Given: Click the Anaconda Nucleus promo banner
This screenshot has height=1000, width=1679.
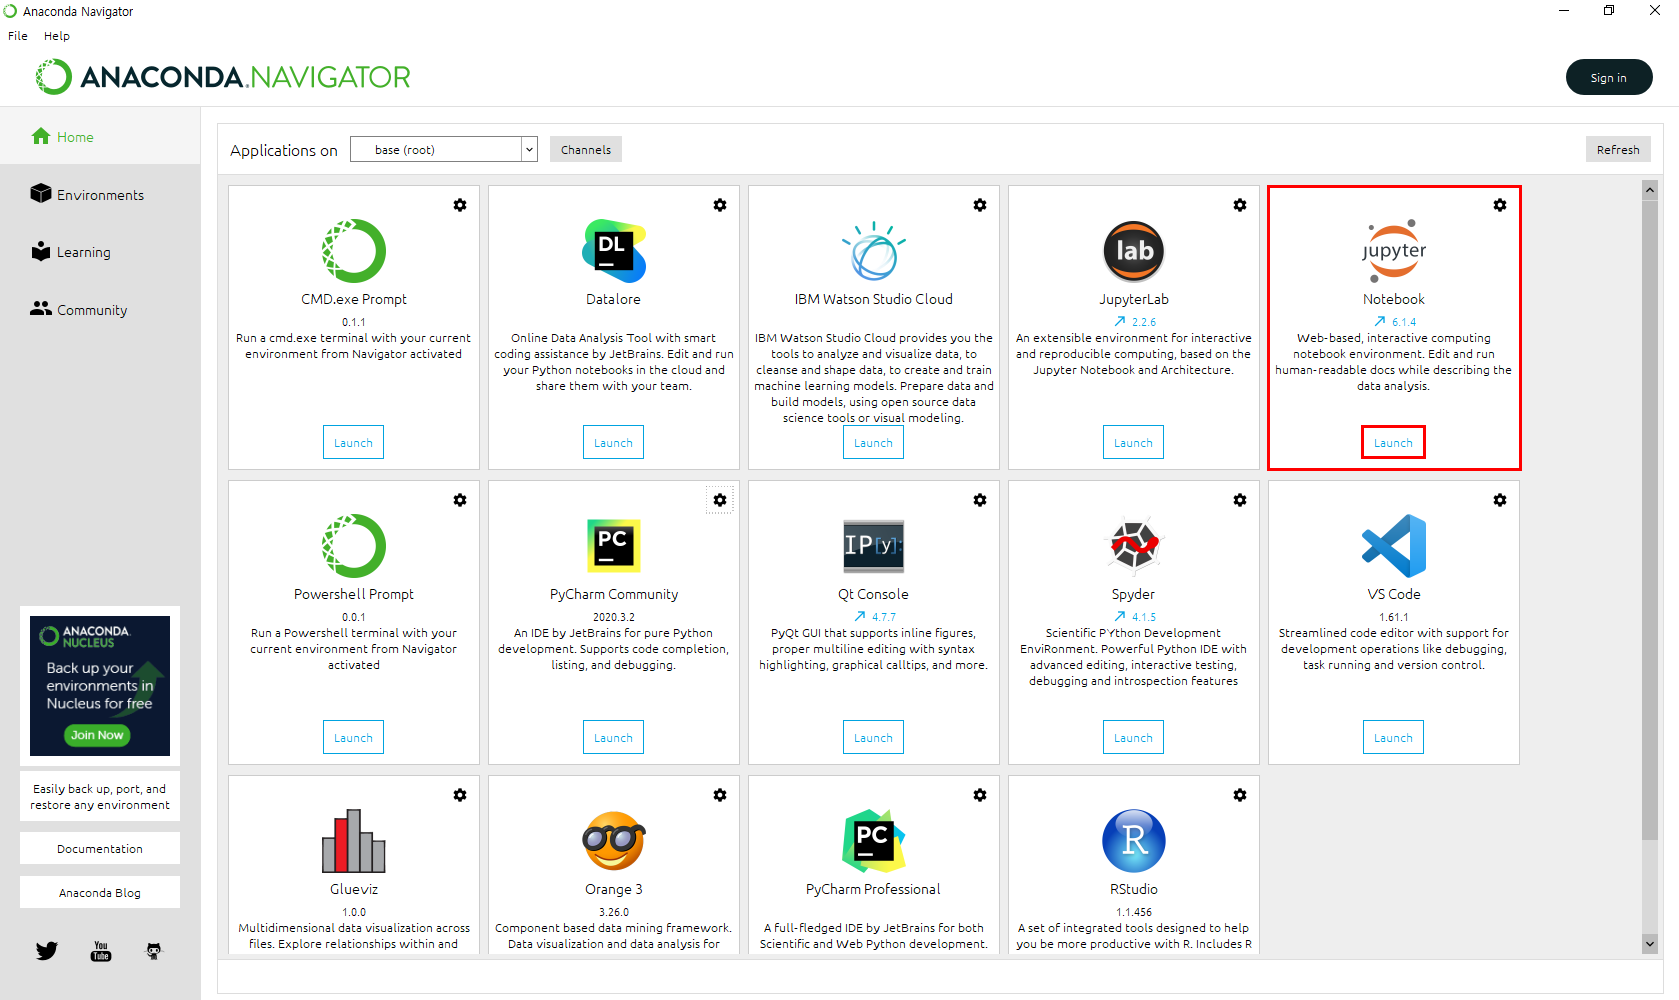Looking at the screenshot, I should pyautogui.click(x=100, y=686).
